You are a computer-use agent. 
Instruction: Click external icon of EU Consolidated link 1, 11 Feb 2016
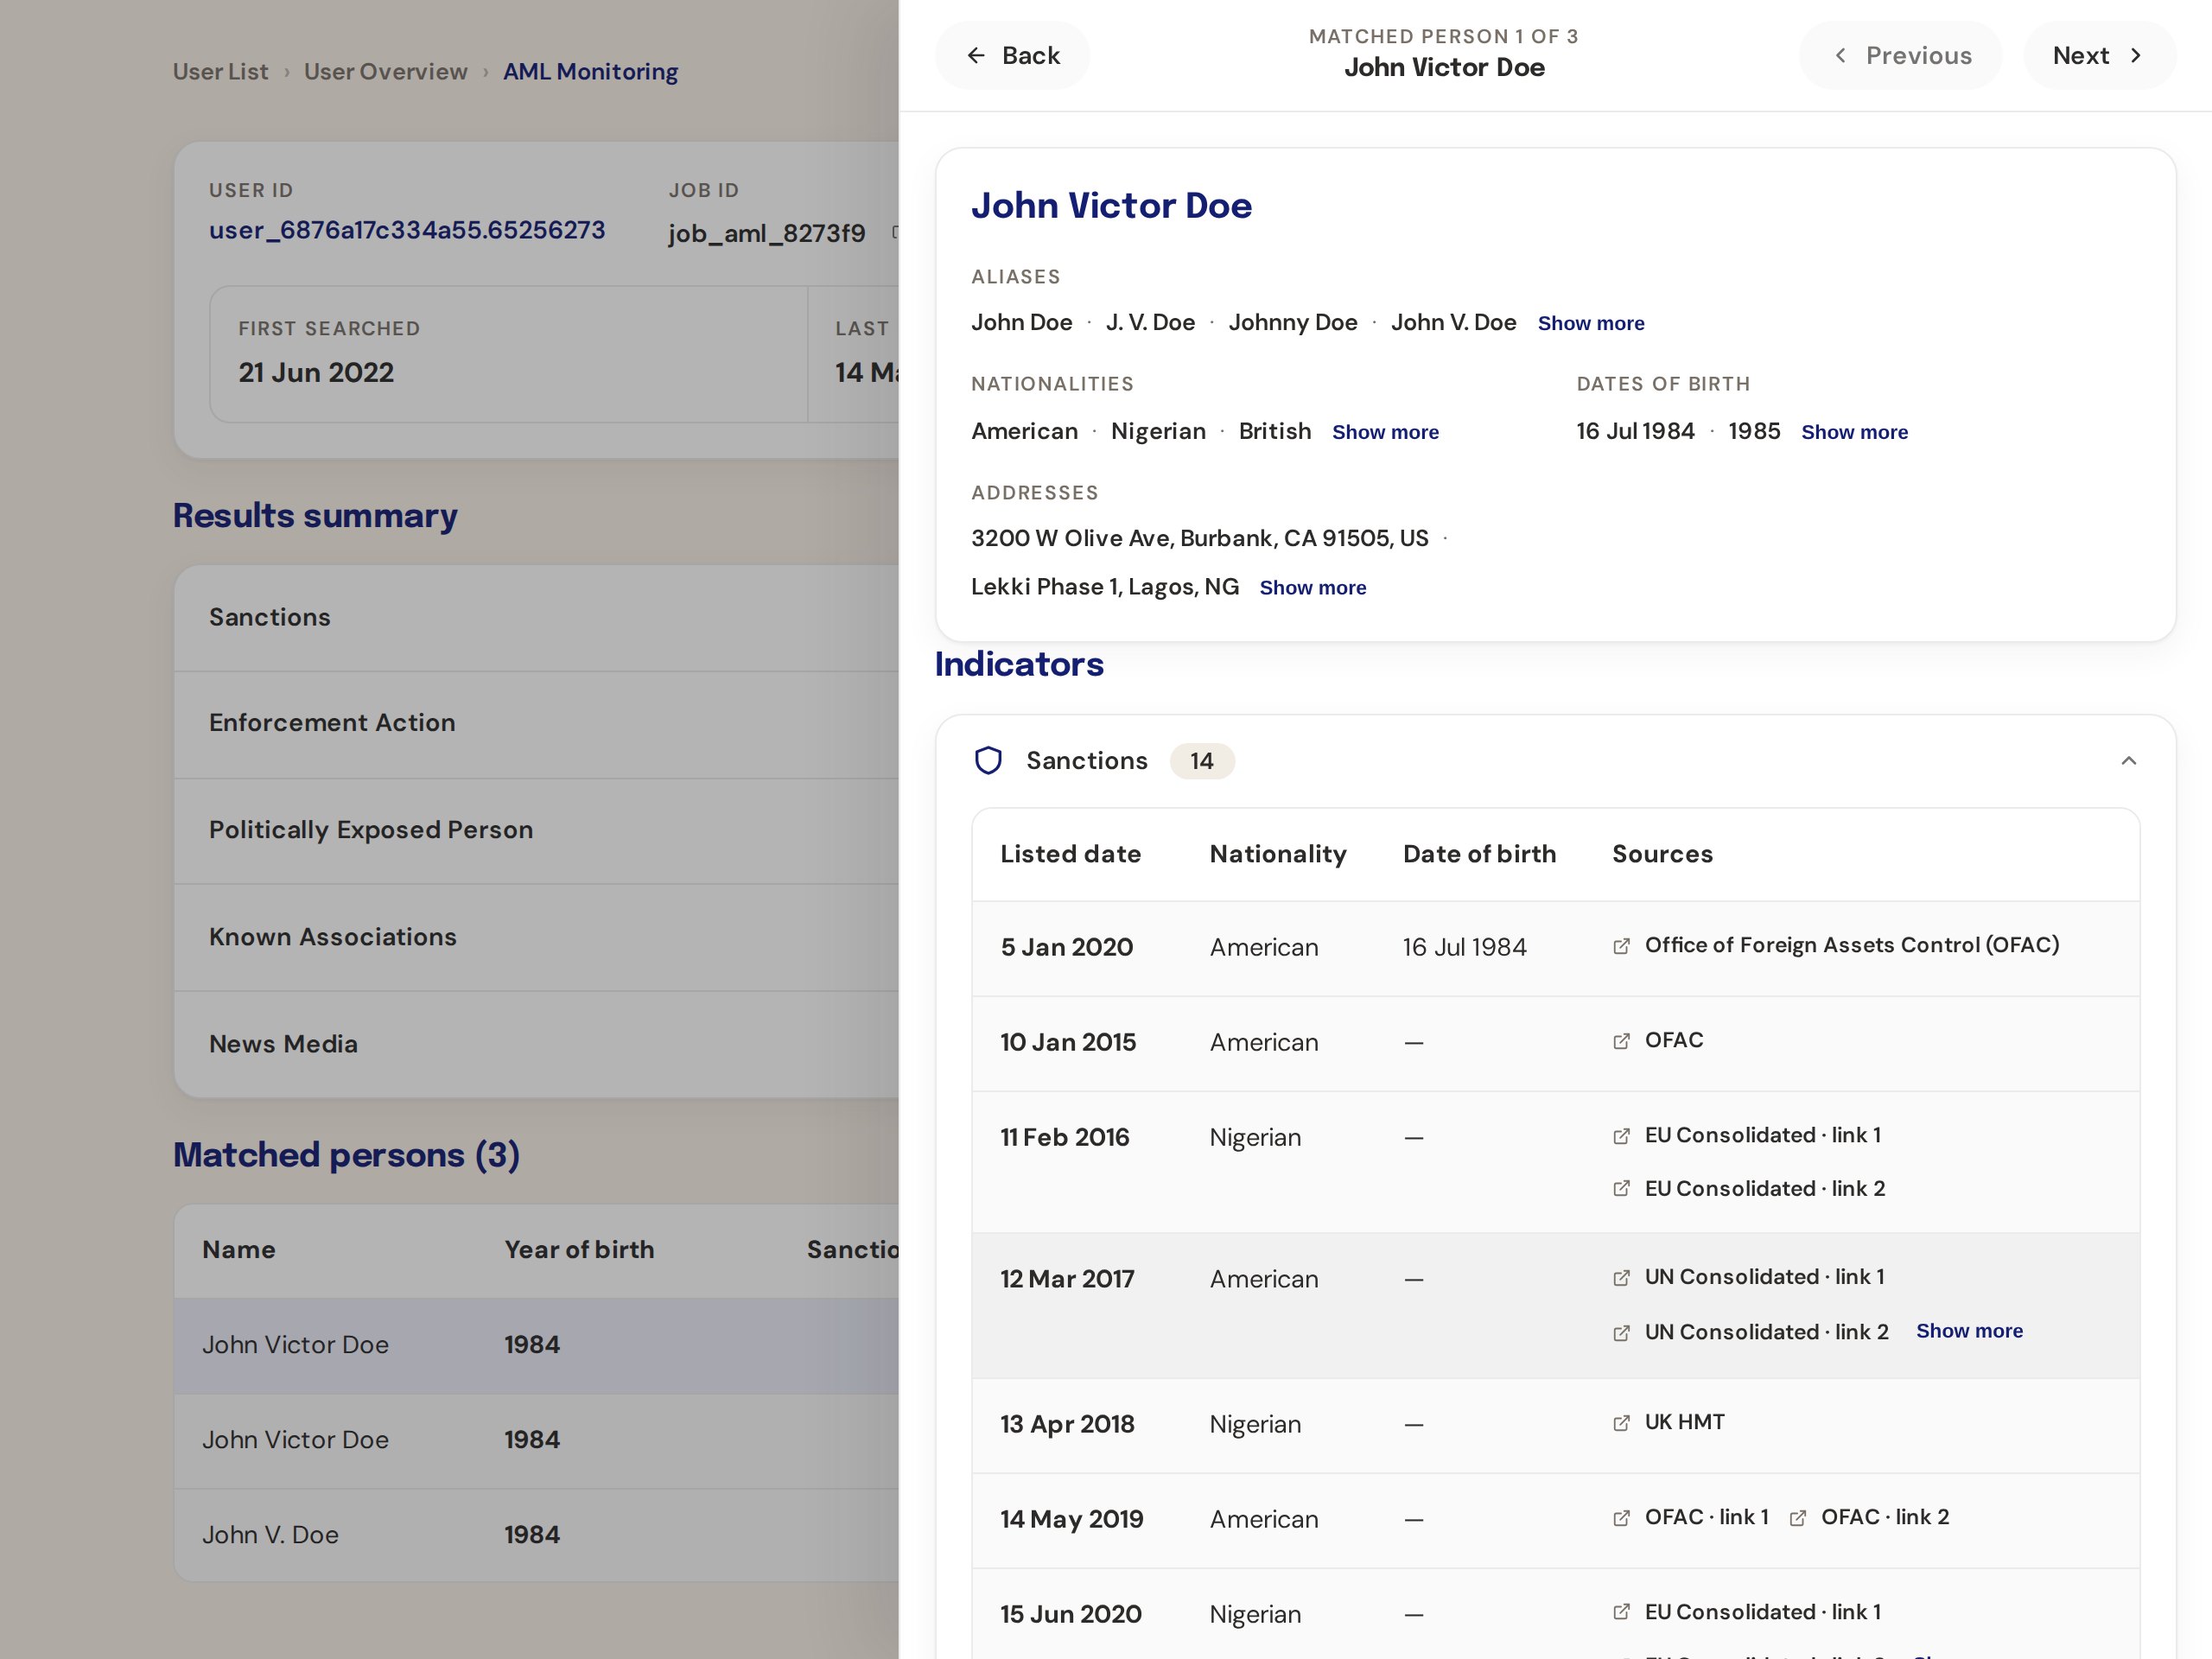click(x=1621, y=1136)
